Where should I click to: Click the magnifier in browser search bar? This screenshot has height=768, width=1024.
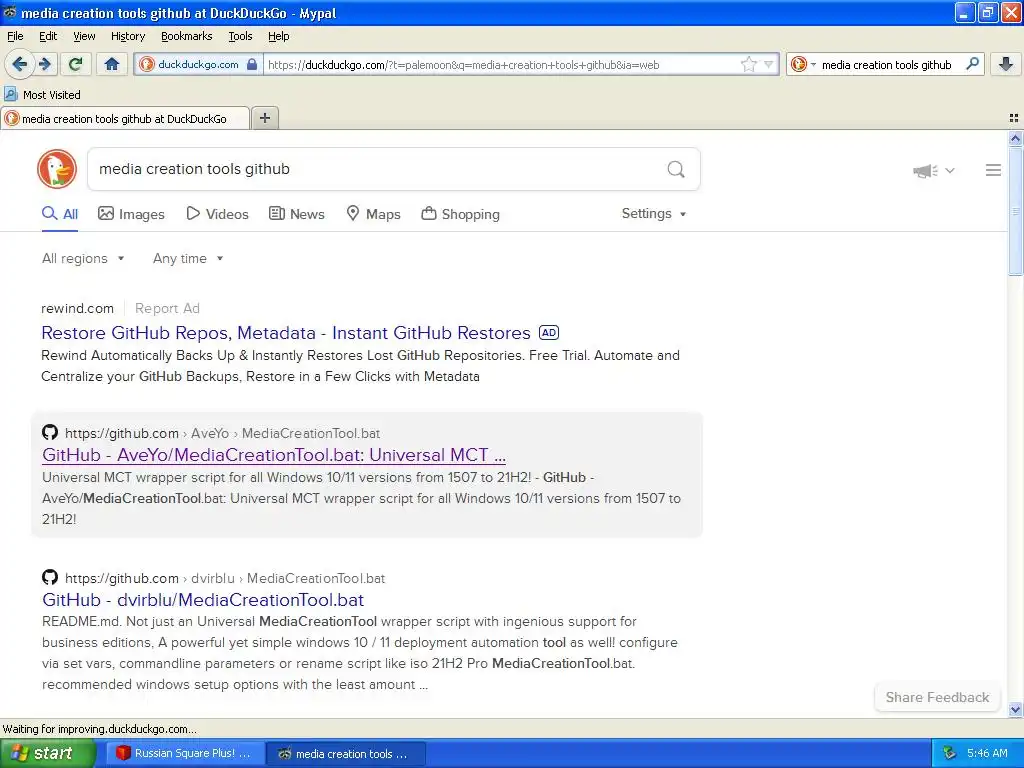click(972, 64)
